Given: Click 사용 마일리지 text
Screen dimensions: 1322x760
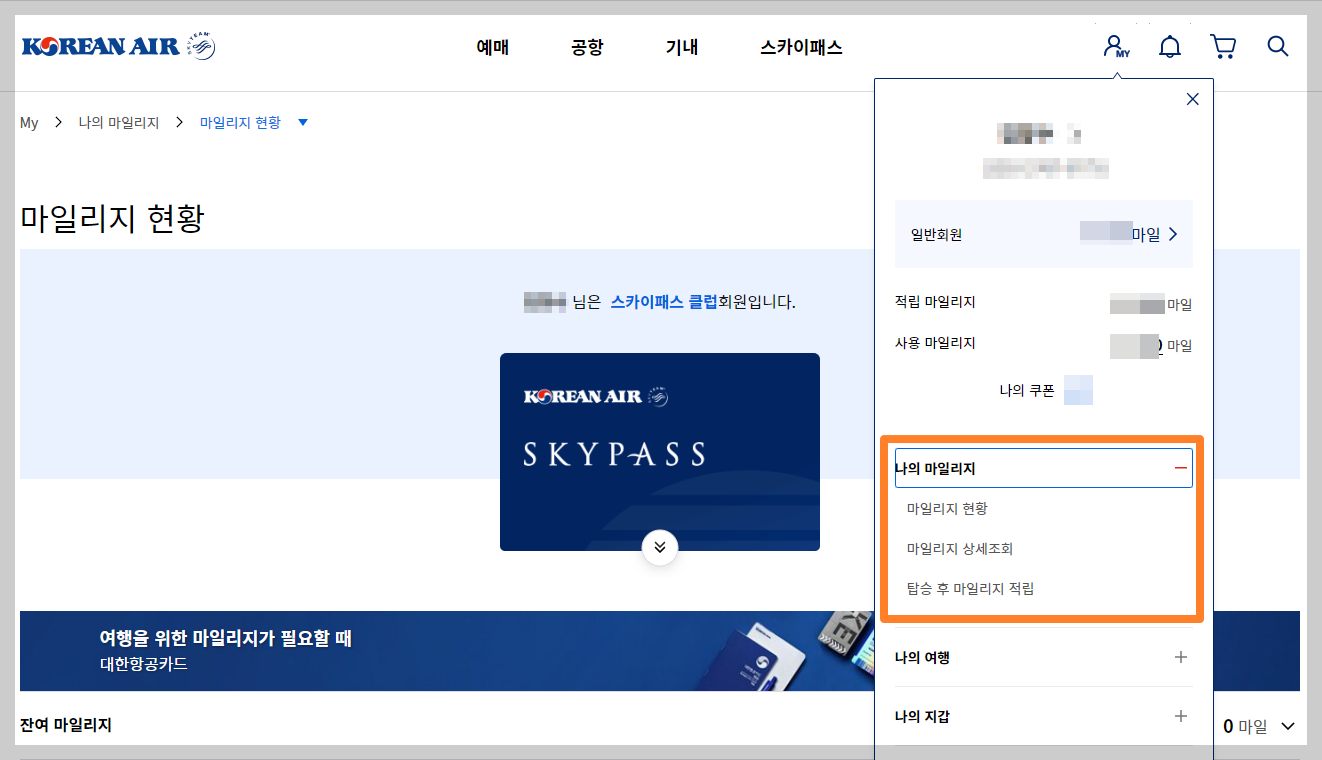Looking at the screenshot, I should 935,343.
